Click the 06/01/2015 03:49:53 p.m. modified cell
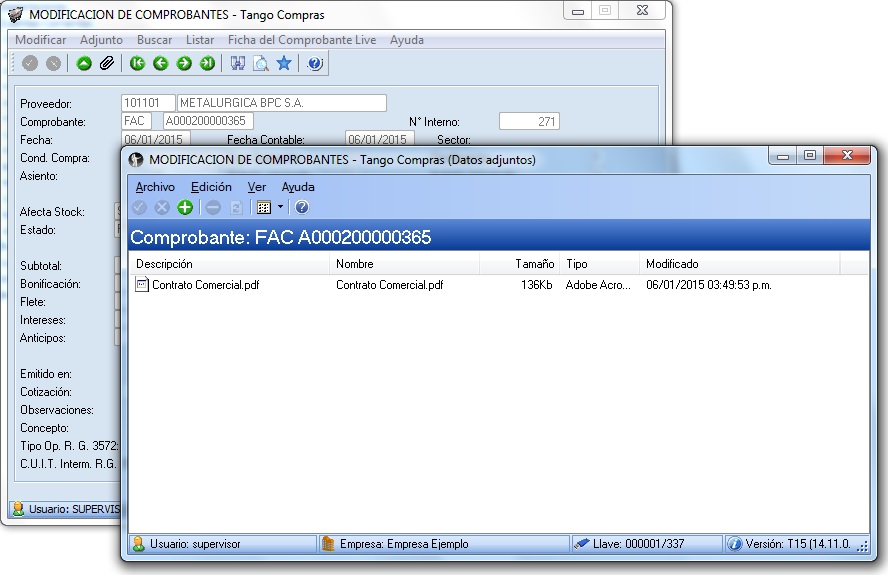 point(709,285)
